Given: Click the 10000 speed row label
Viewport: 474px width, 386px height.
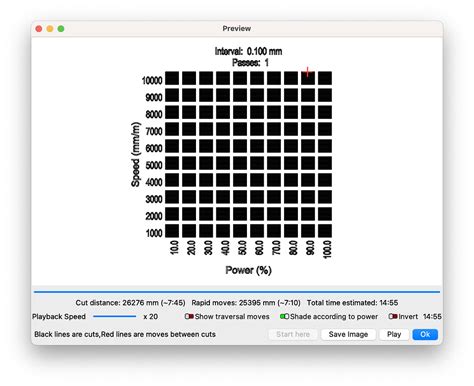Looking at the screenshot, I should [152, 80].
